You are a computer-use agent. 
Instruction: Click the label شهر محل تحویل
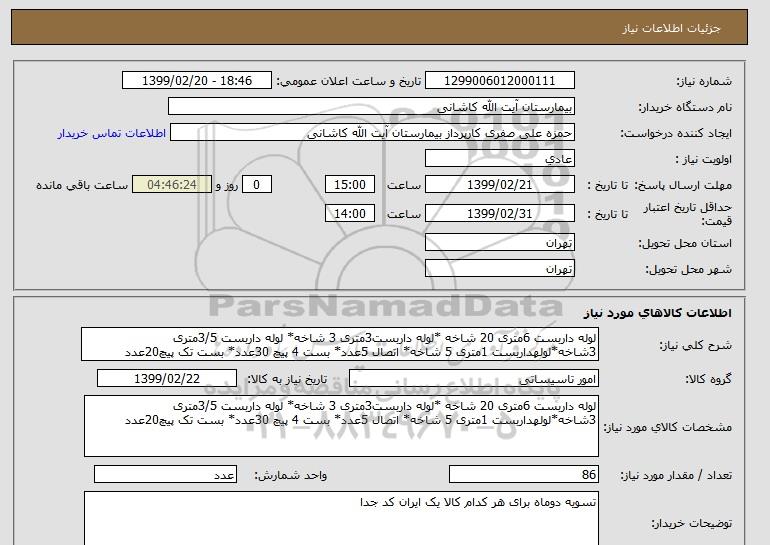pyautogui.click(x=688, y=269)
